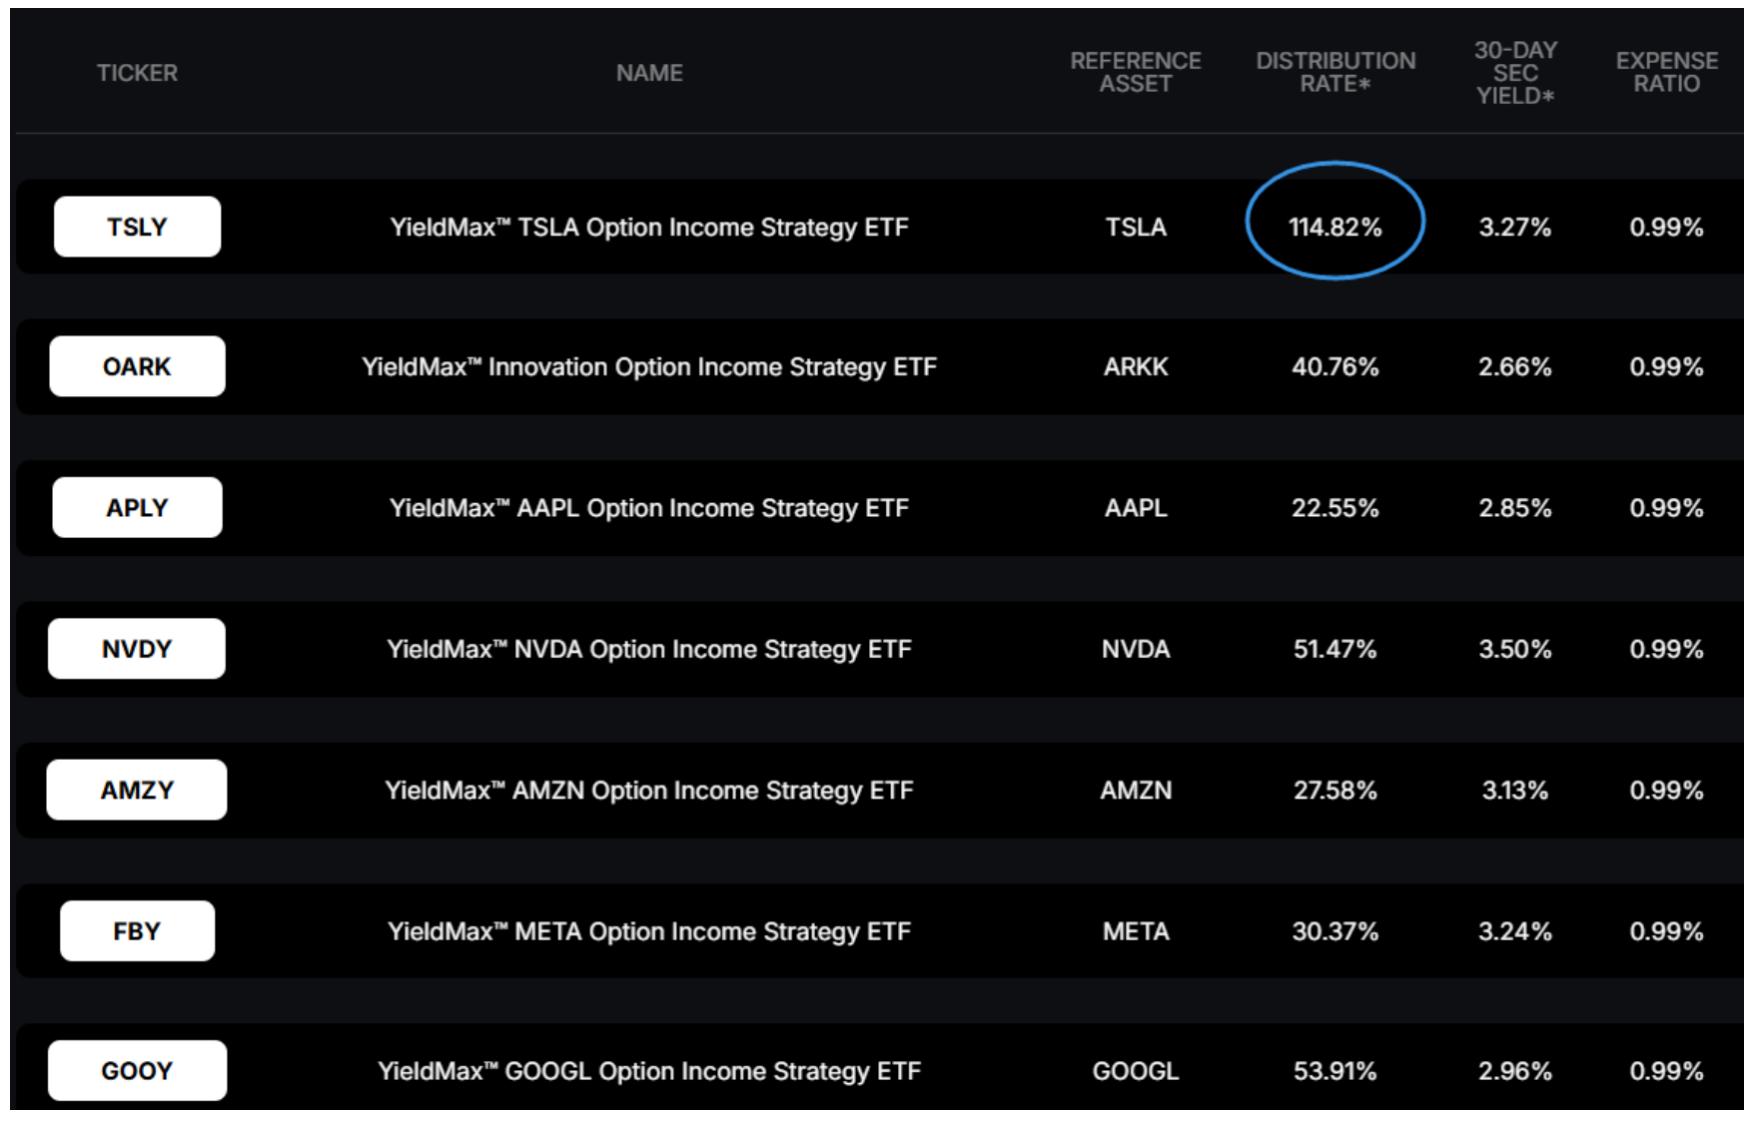Click the circled 114.82% distribution rate

pyautogui.click(x=1335, y=227)
